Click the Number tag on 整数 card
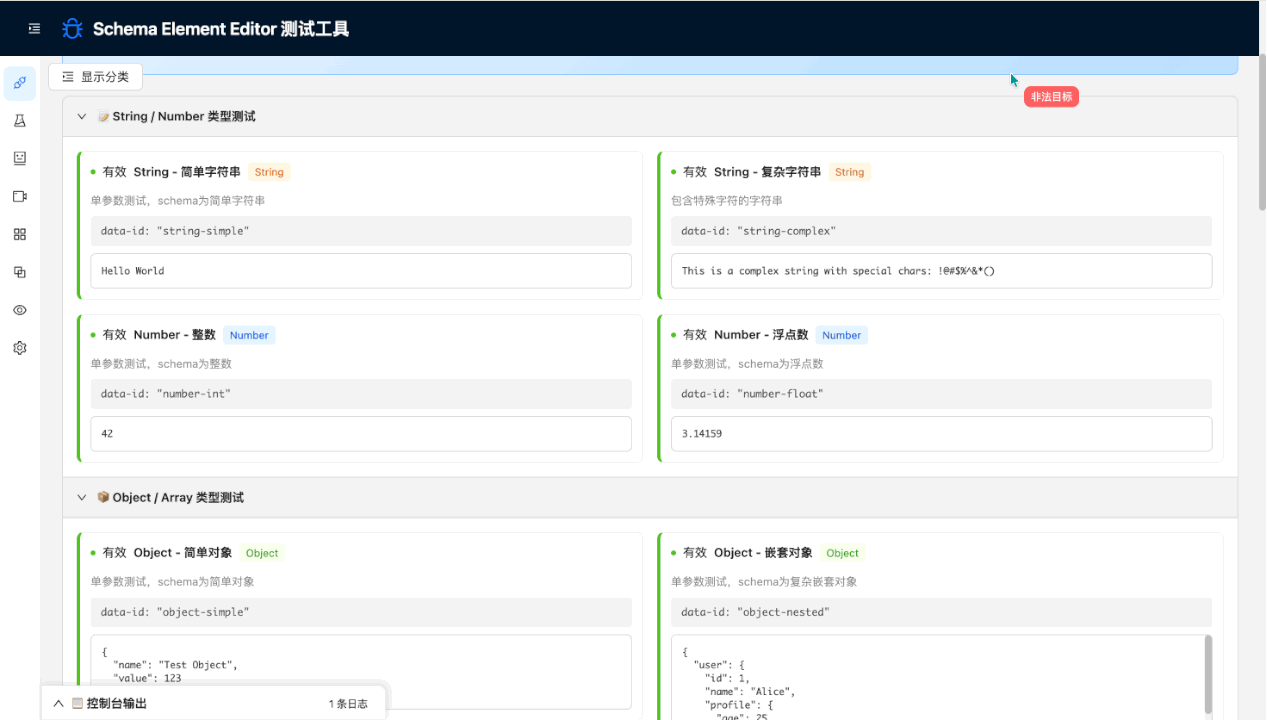This screenshot has height=720, width=1267. click(x=249, y=336)
